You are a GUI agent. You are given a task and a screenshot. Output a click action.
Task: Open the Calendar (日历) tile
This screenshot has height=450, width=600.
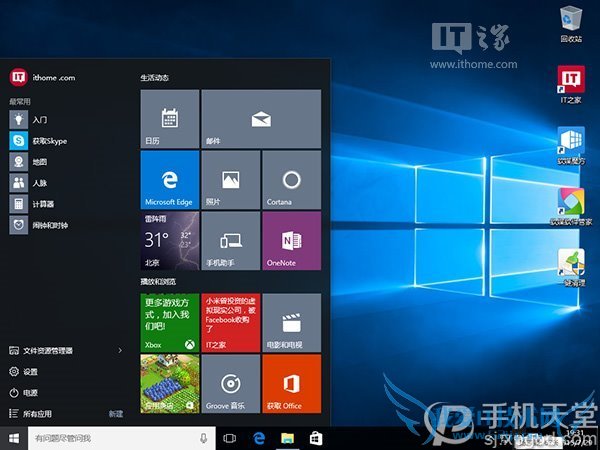pyautogui.click(x=170, y=119)
